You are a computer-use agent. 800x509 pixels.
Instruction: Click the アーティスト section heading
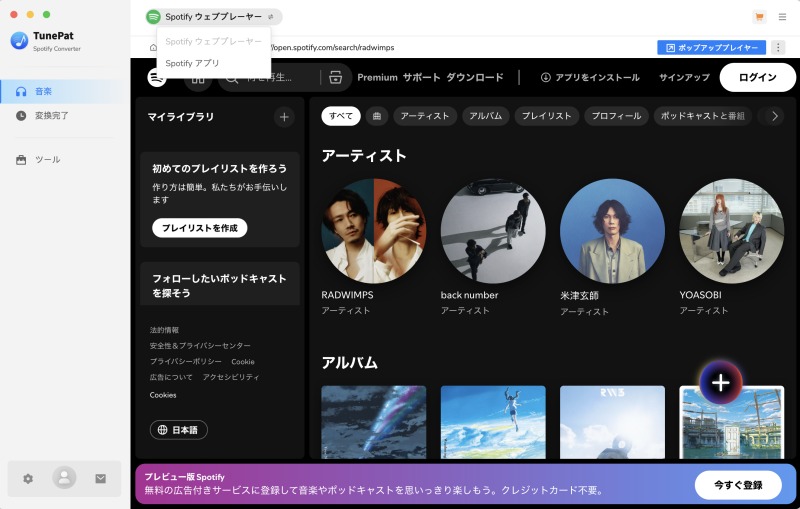[x=364, y=156]
